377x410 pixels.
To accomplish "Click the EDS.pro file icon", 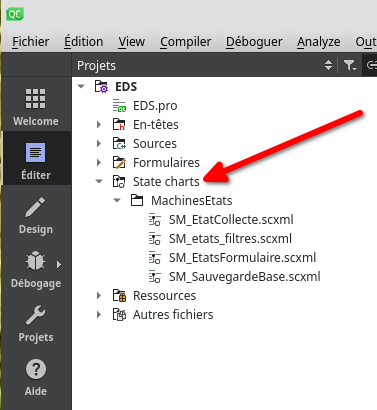I will 119,106.
